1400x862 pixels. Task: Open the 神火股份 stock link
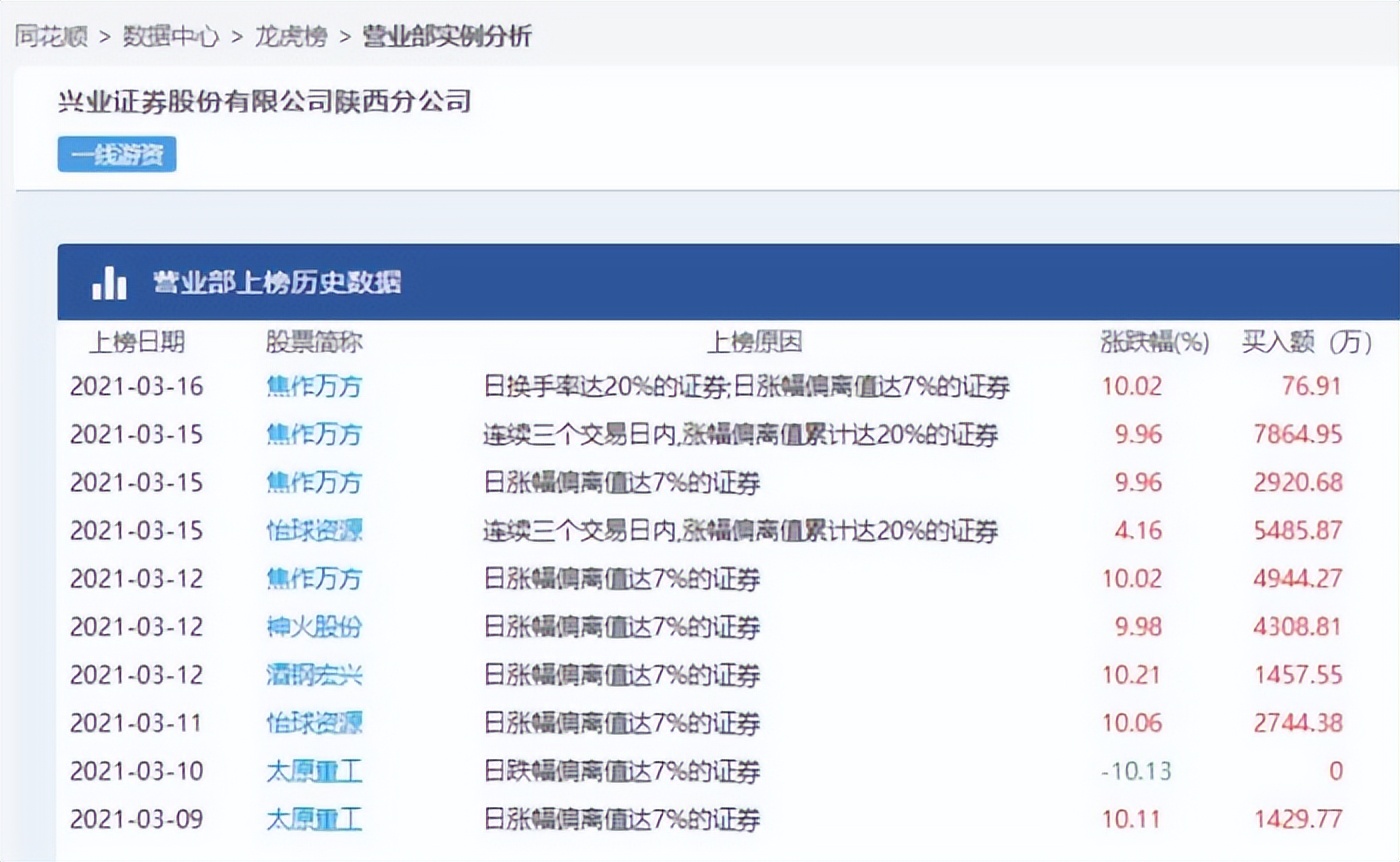pos(314,626)
